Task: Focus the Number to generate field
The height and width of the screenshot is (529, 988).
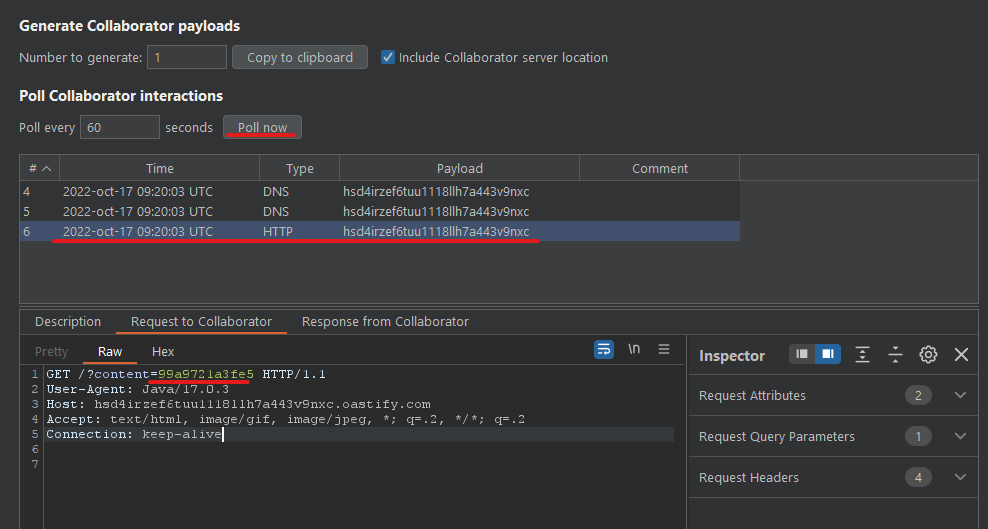Action: coord(187,57)
